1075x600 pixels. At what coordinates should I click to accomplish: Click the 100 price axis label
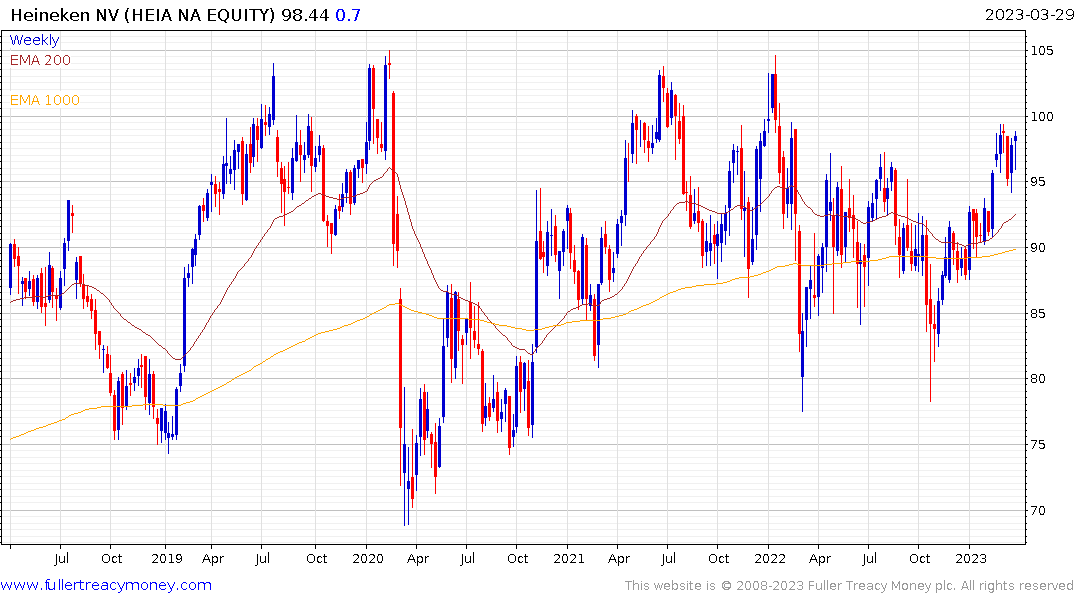tap(1042, 116)
